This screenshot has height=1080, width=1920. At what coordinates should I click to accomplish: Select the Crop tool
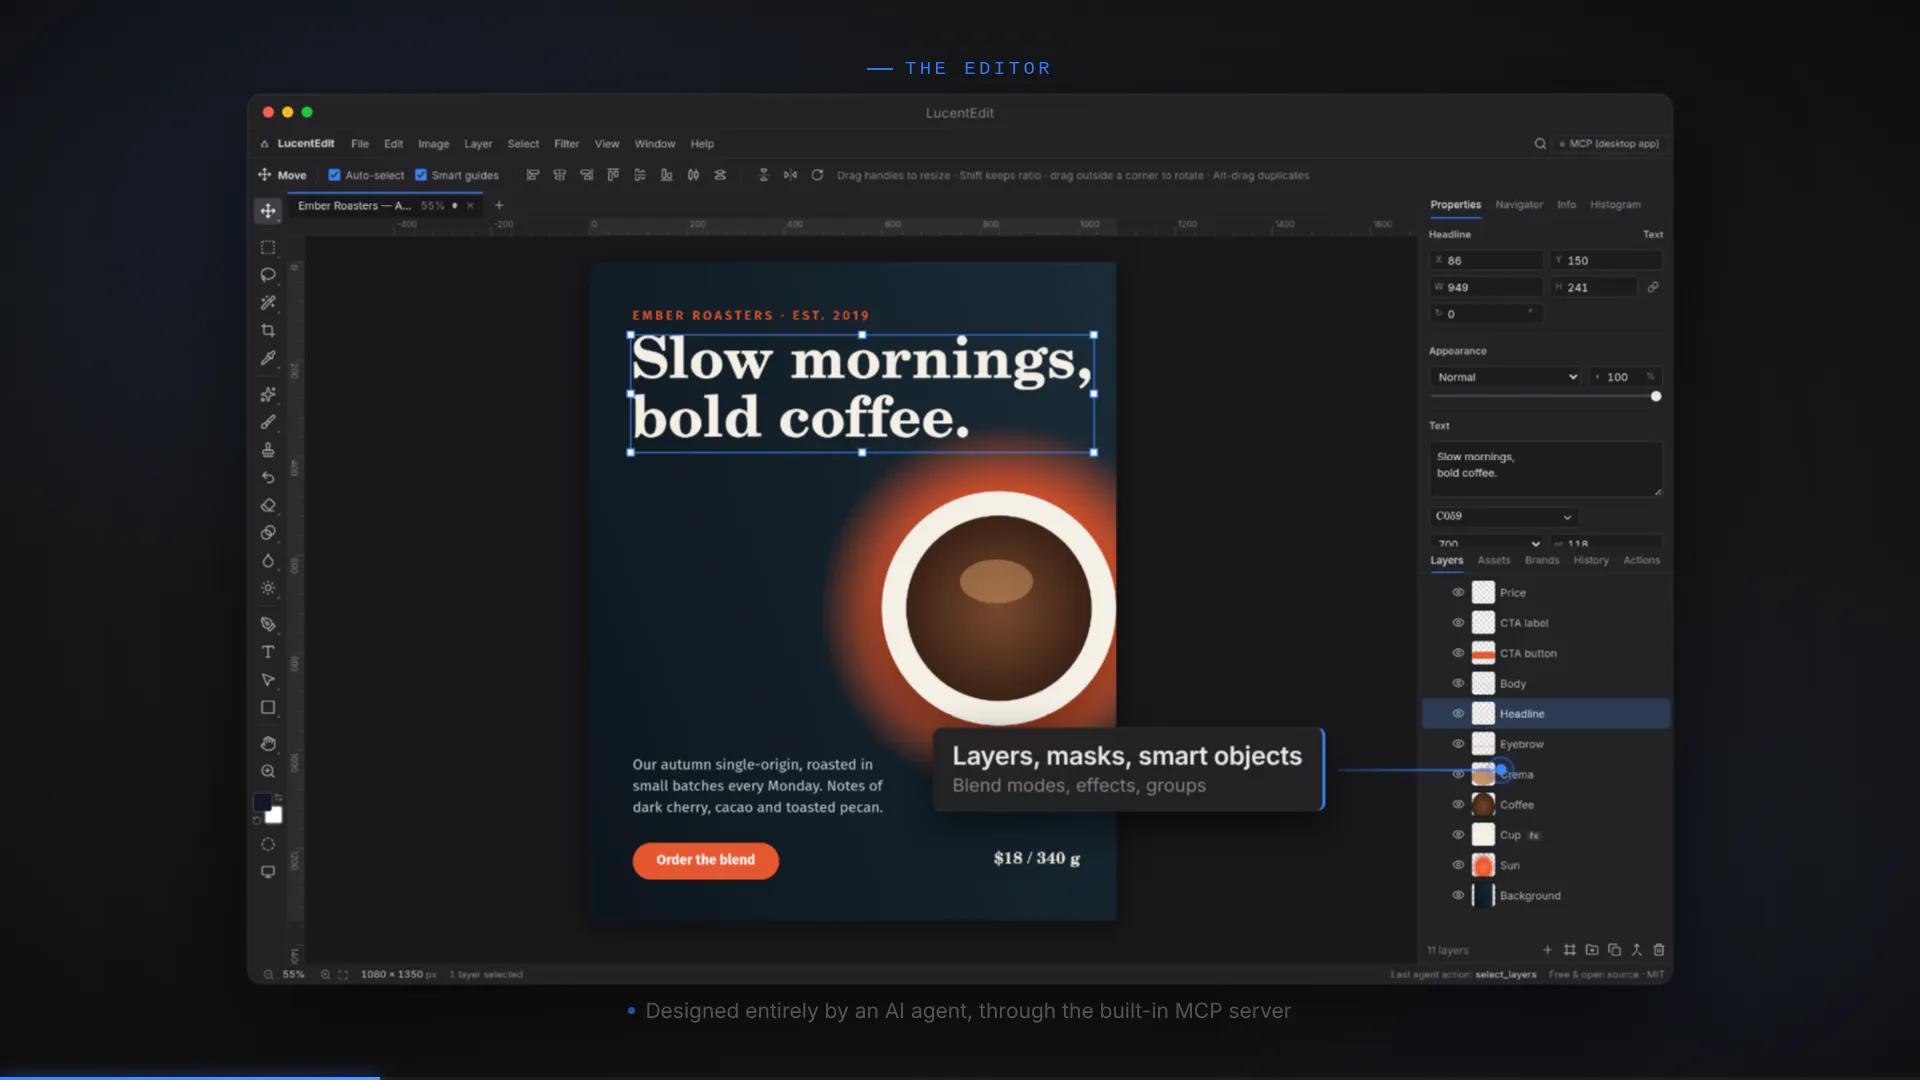268,331
